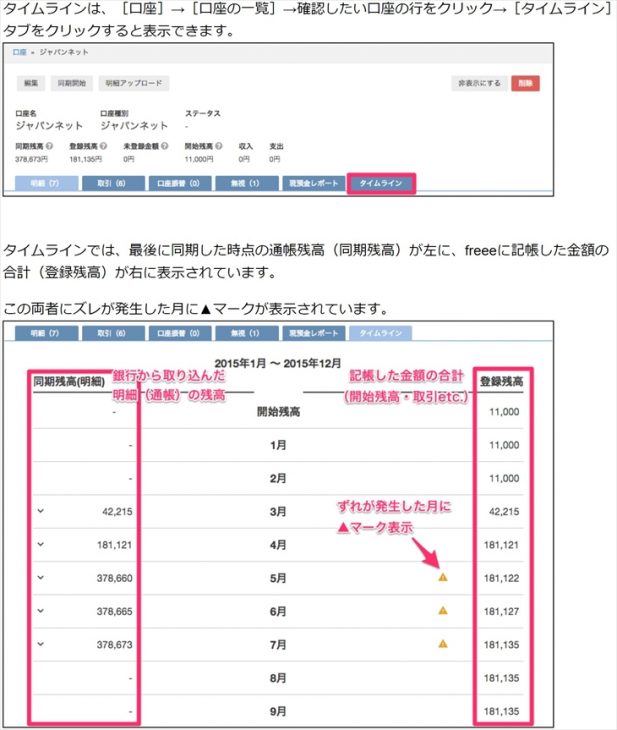
Task: Follow the 口座 breadcrumb link
Action: [x=20, y=51]
